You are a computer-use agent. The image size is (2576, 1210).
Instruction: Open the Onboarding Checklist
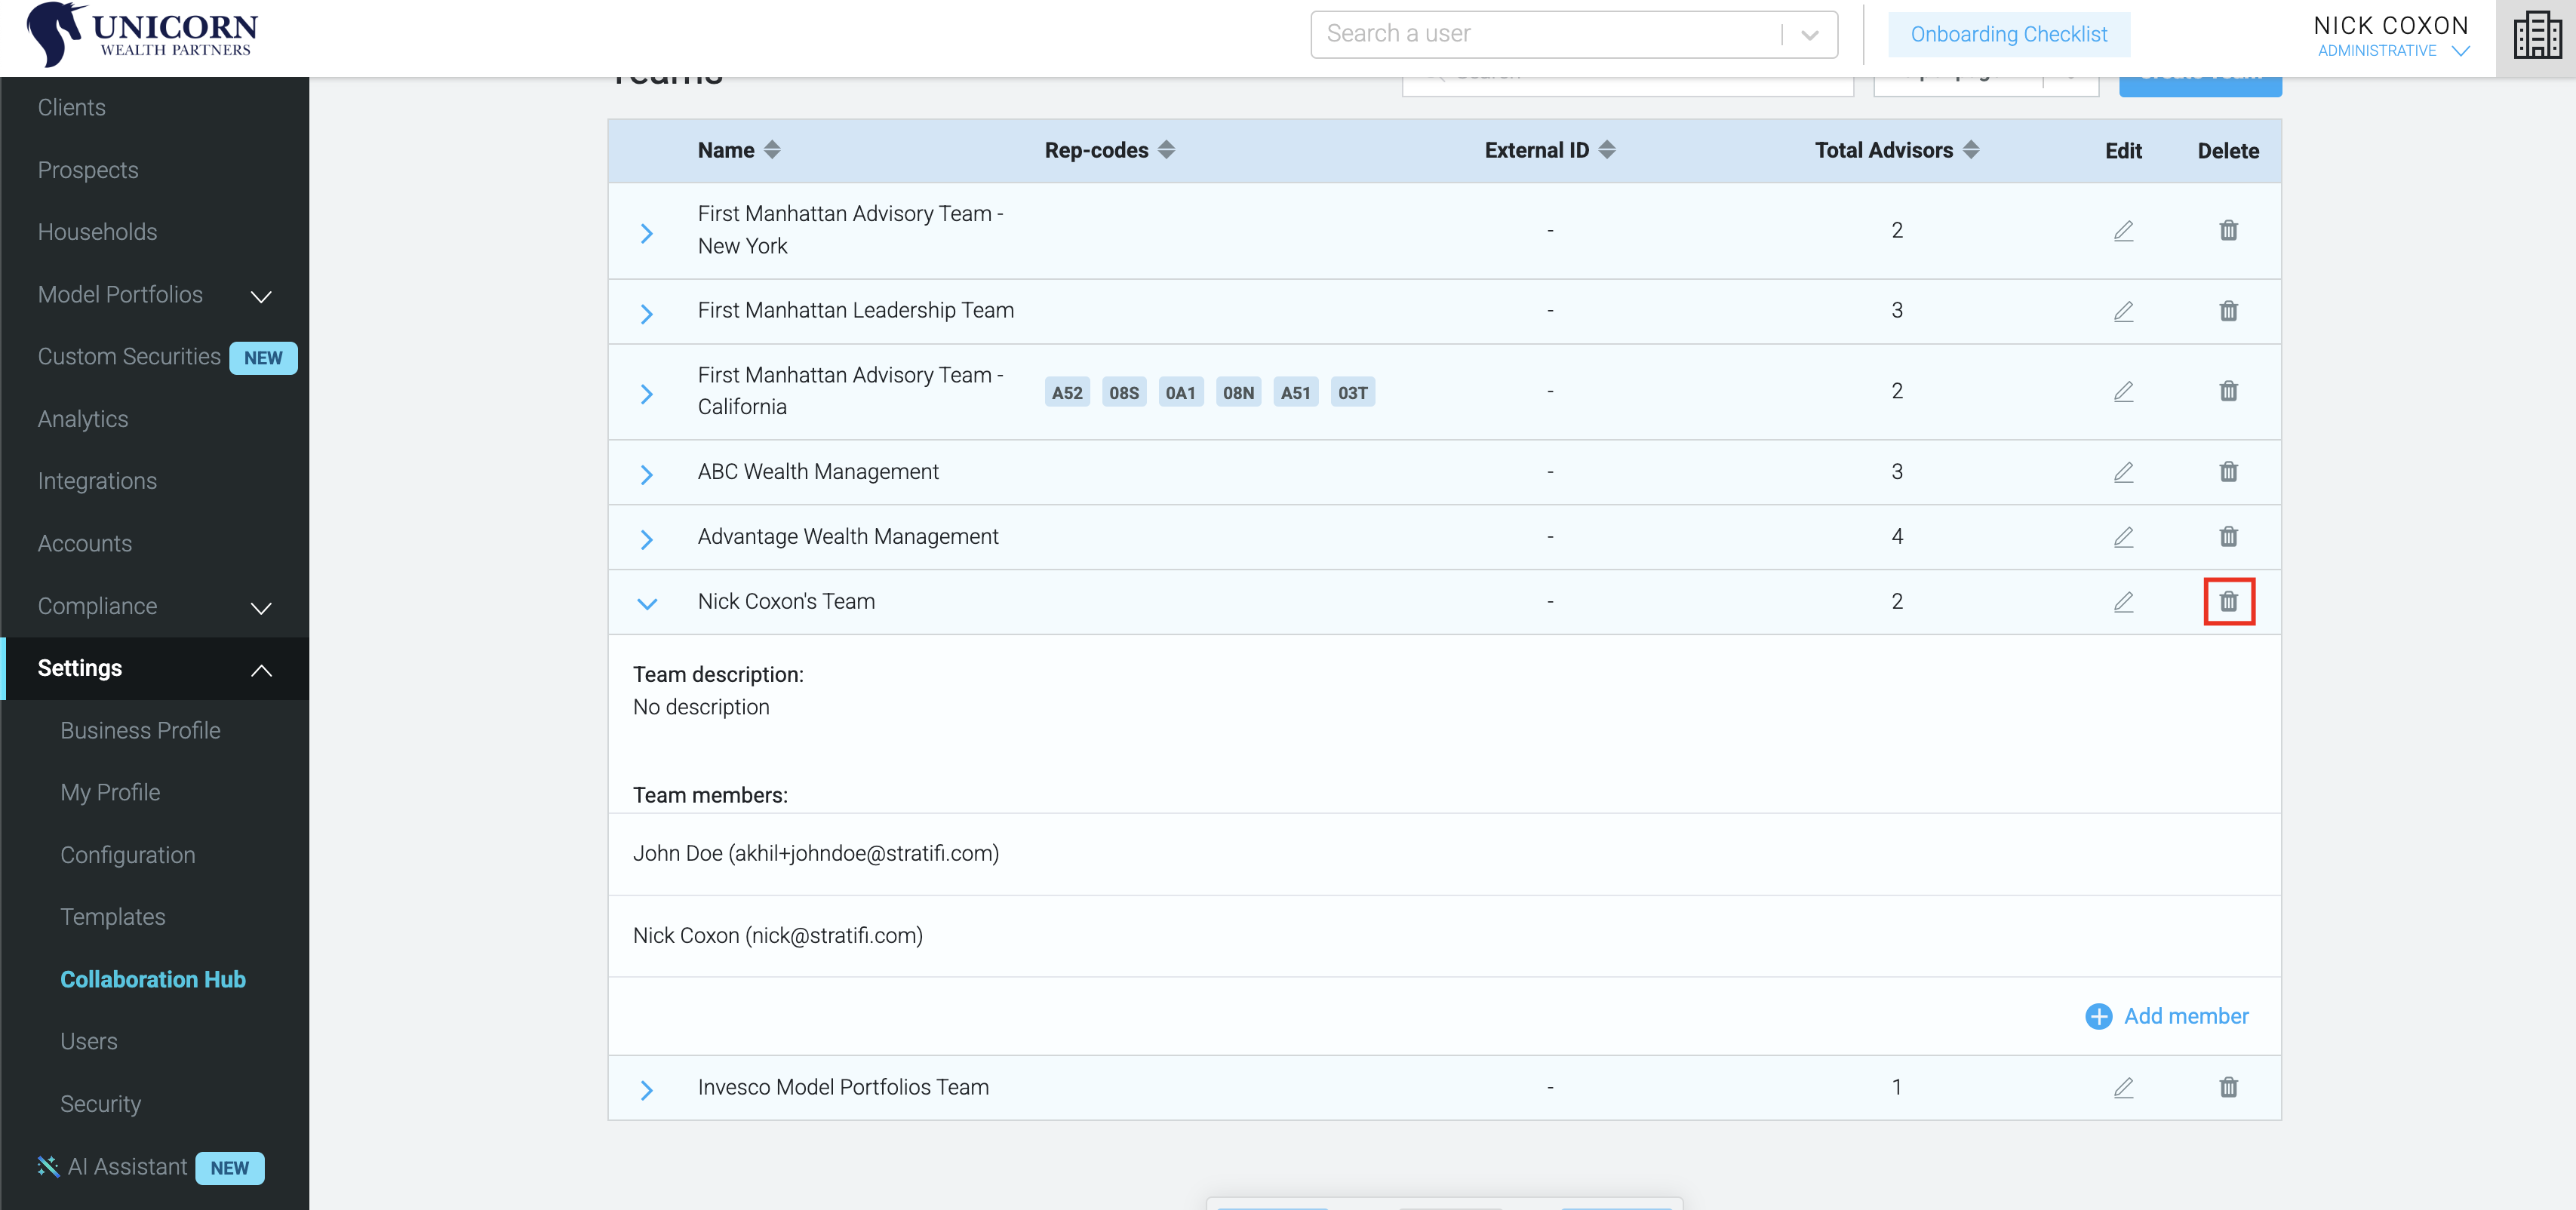click(x=2008, y=34)
